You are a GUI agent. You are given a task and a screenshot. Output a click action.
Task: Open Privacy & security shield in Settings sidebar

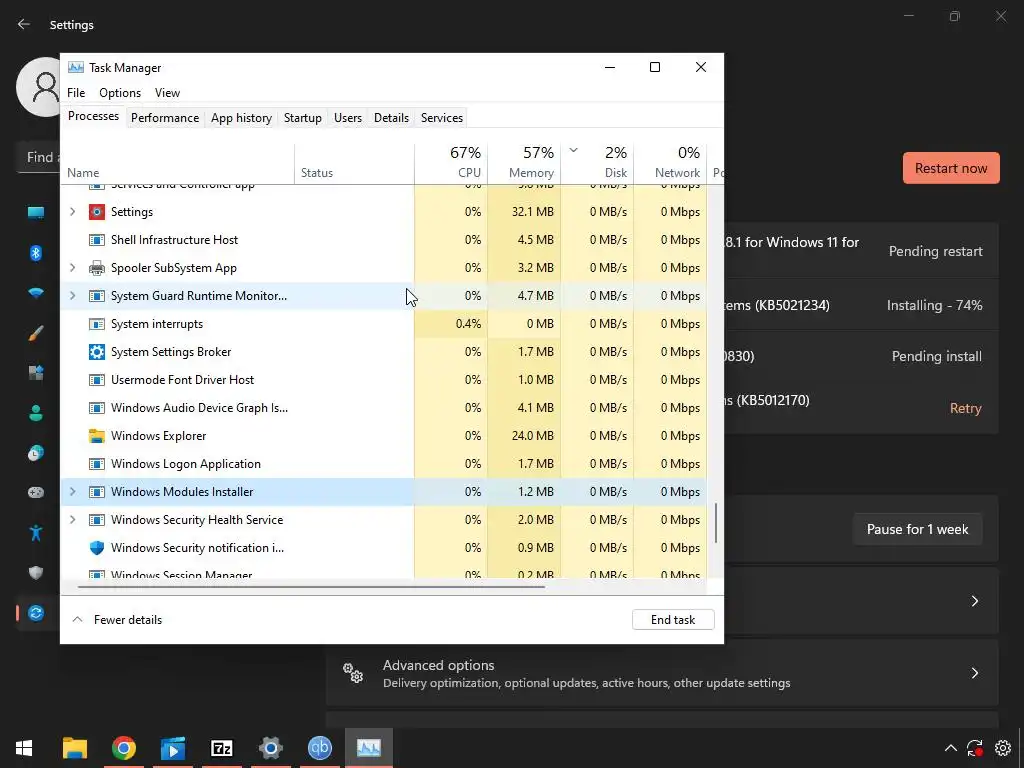coord(36,573)
